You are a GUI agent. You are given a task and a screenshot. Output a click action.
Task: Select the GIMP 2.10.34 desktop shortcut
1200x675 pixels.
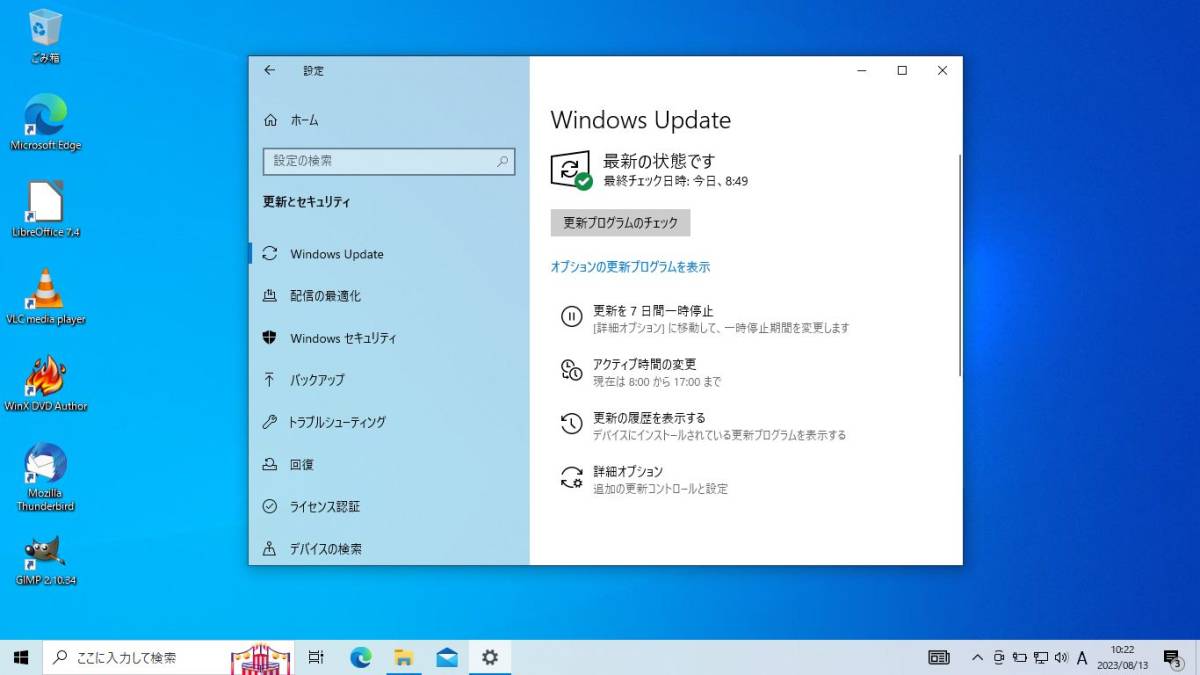(45, 561)
